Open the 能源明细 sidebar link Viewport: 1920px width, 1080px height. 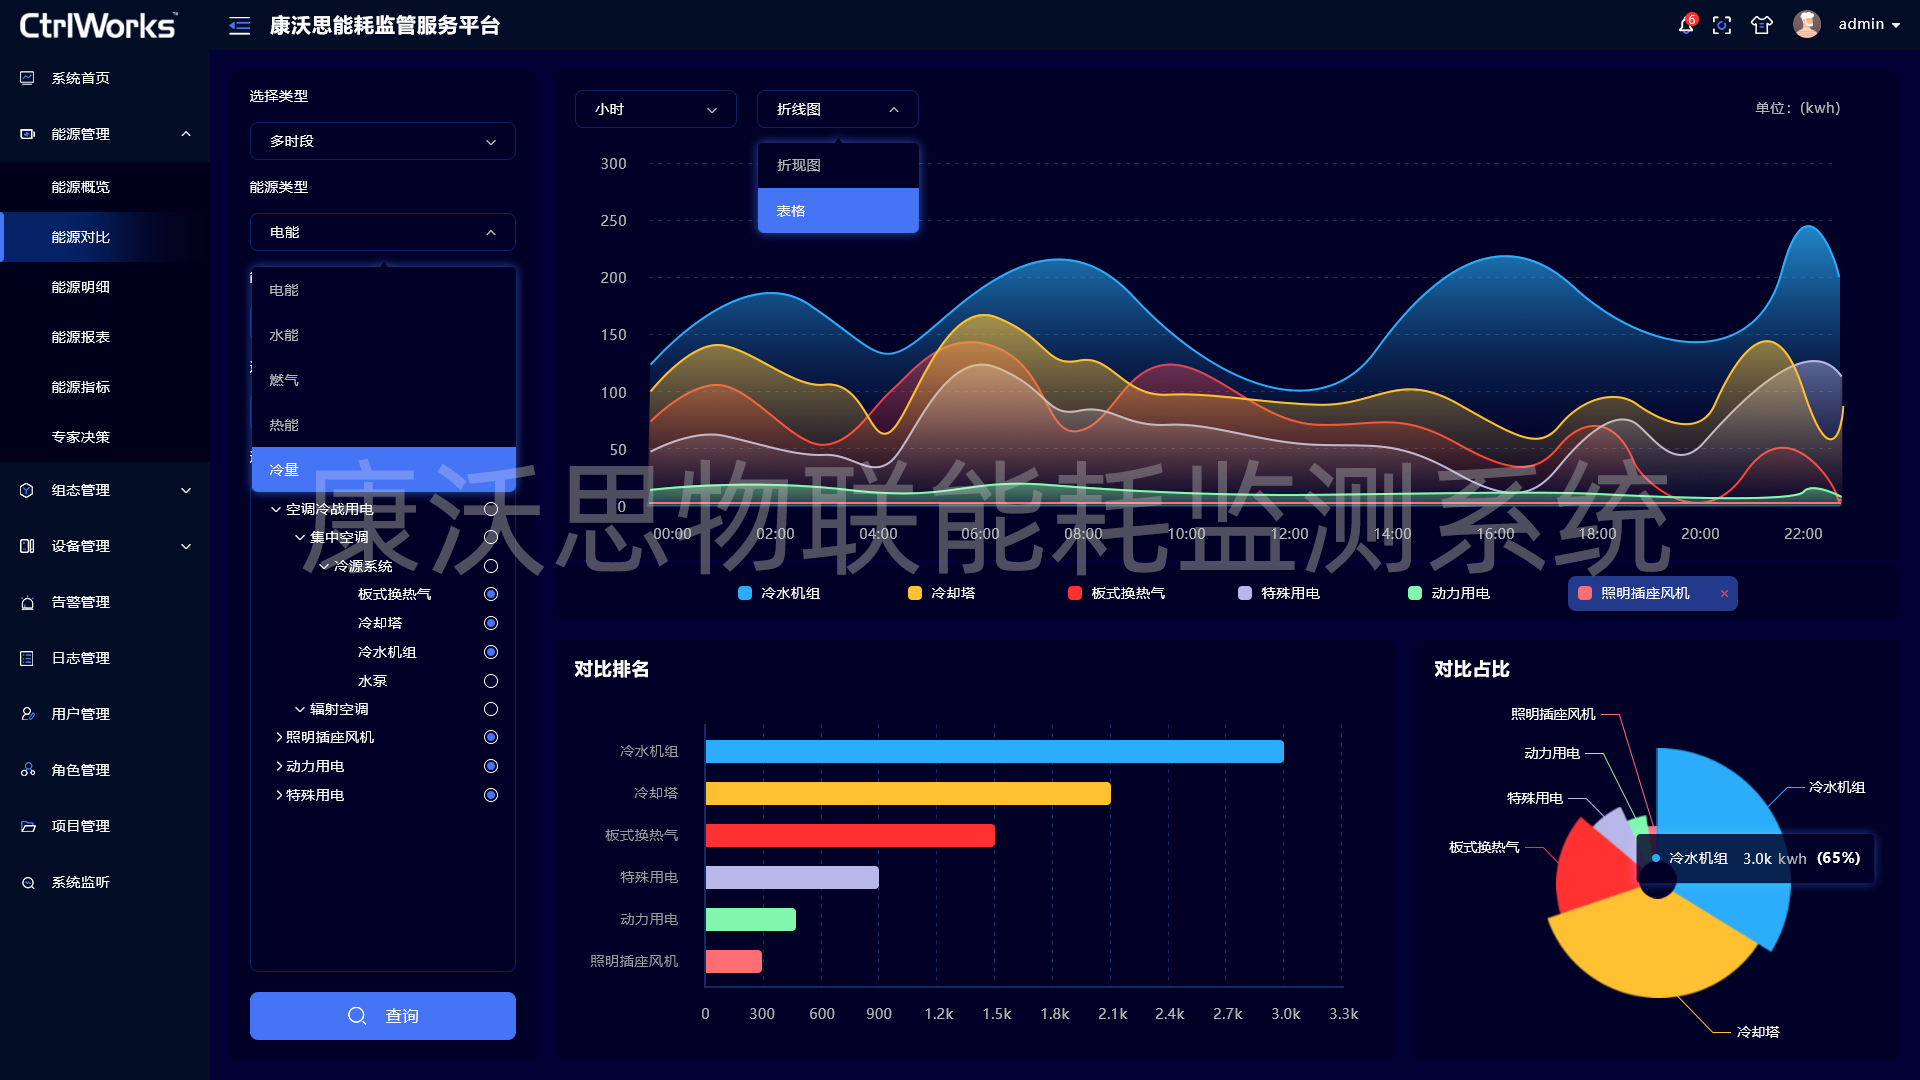(x=81, y=287)
